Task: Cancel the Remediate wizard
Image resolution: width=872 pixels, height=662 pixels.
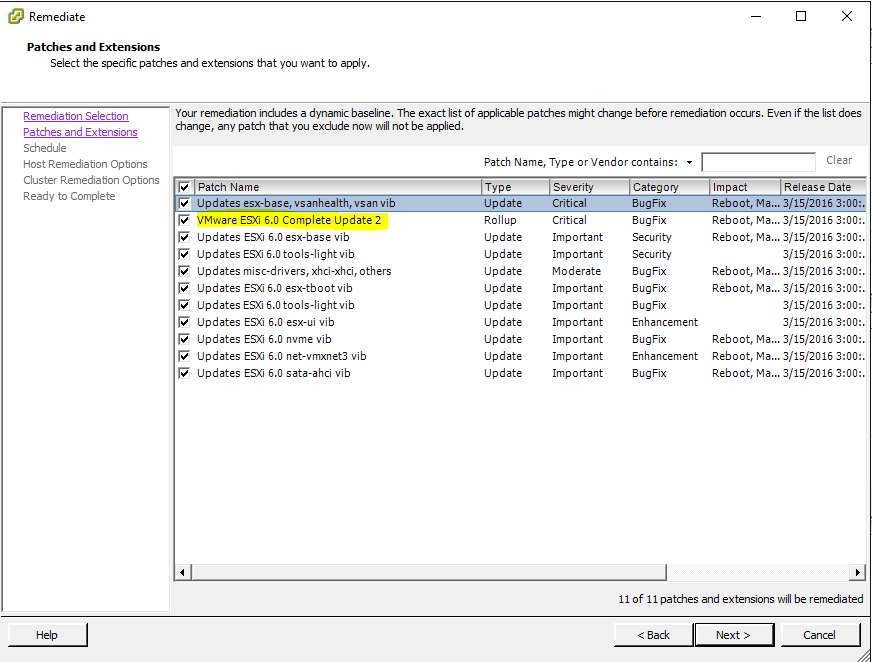Action: point(820,635)
